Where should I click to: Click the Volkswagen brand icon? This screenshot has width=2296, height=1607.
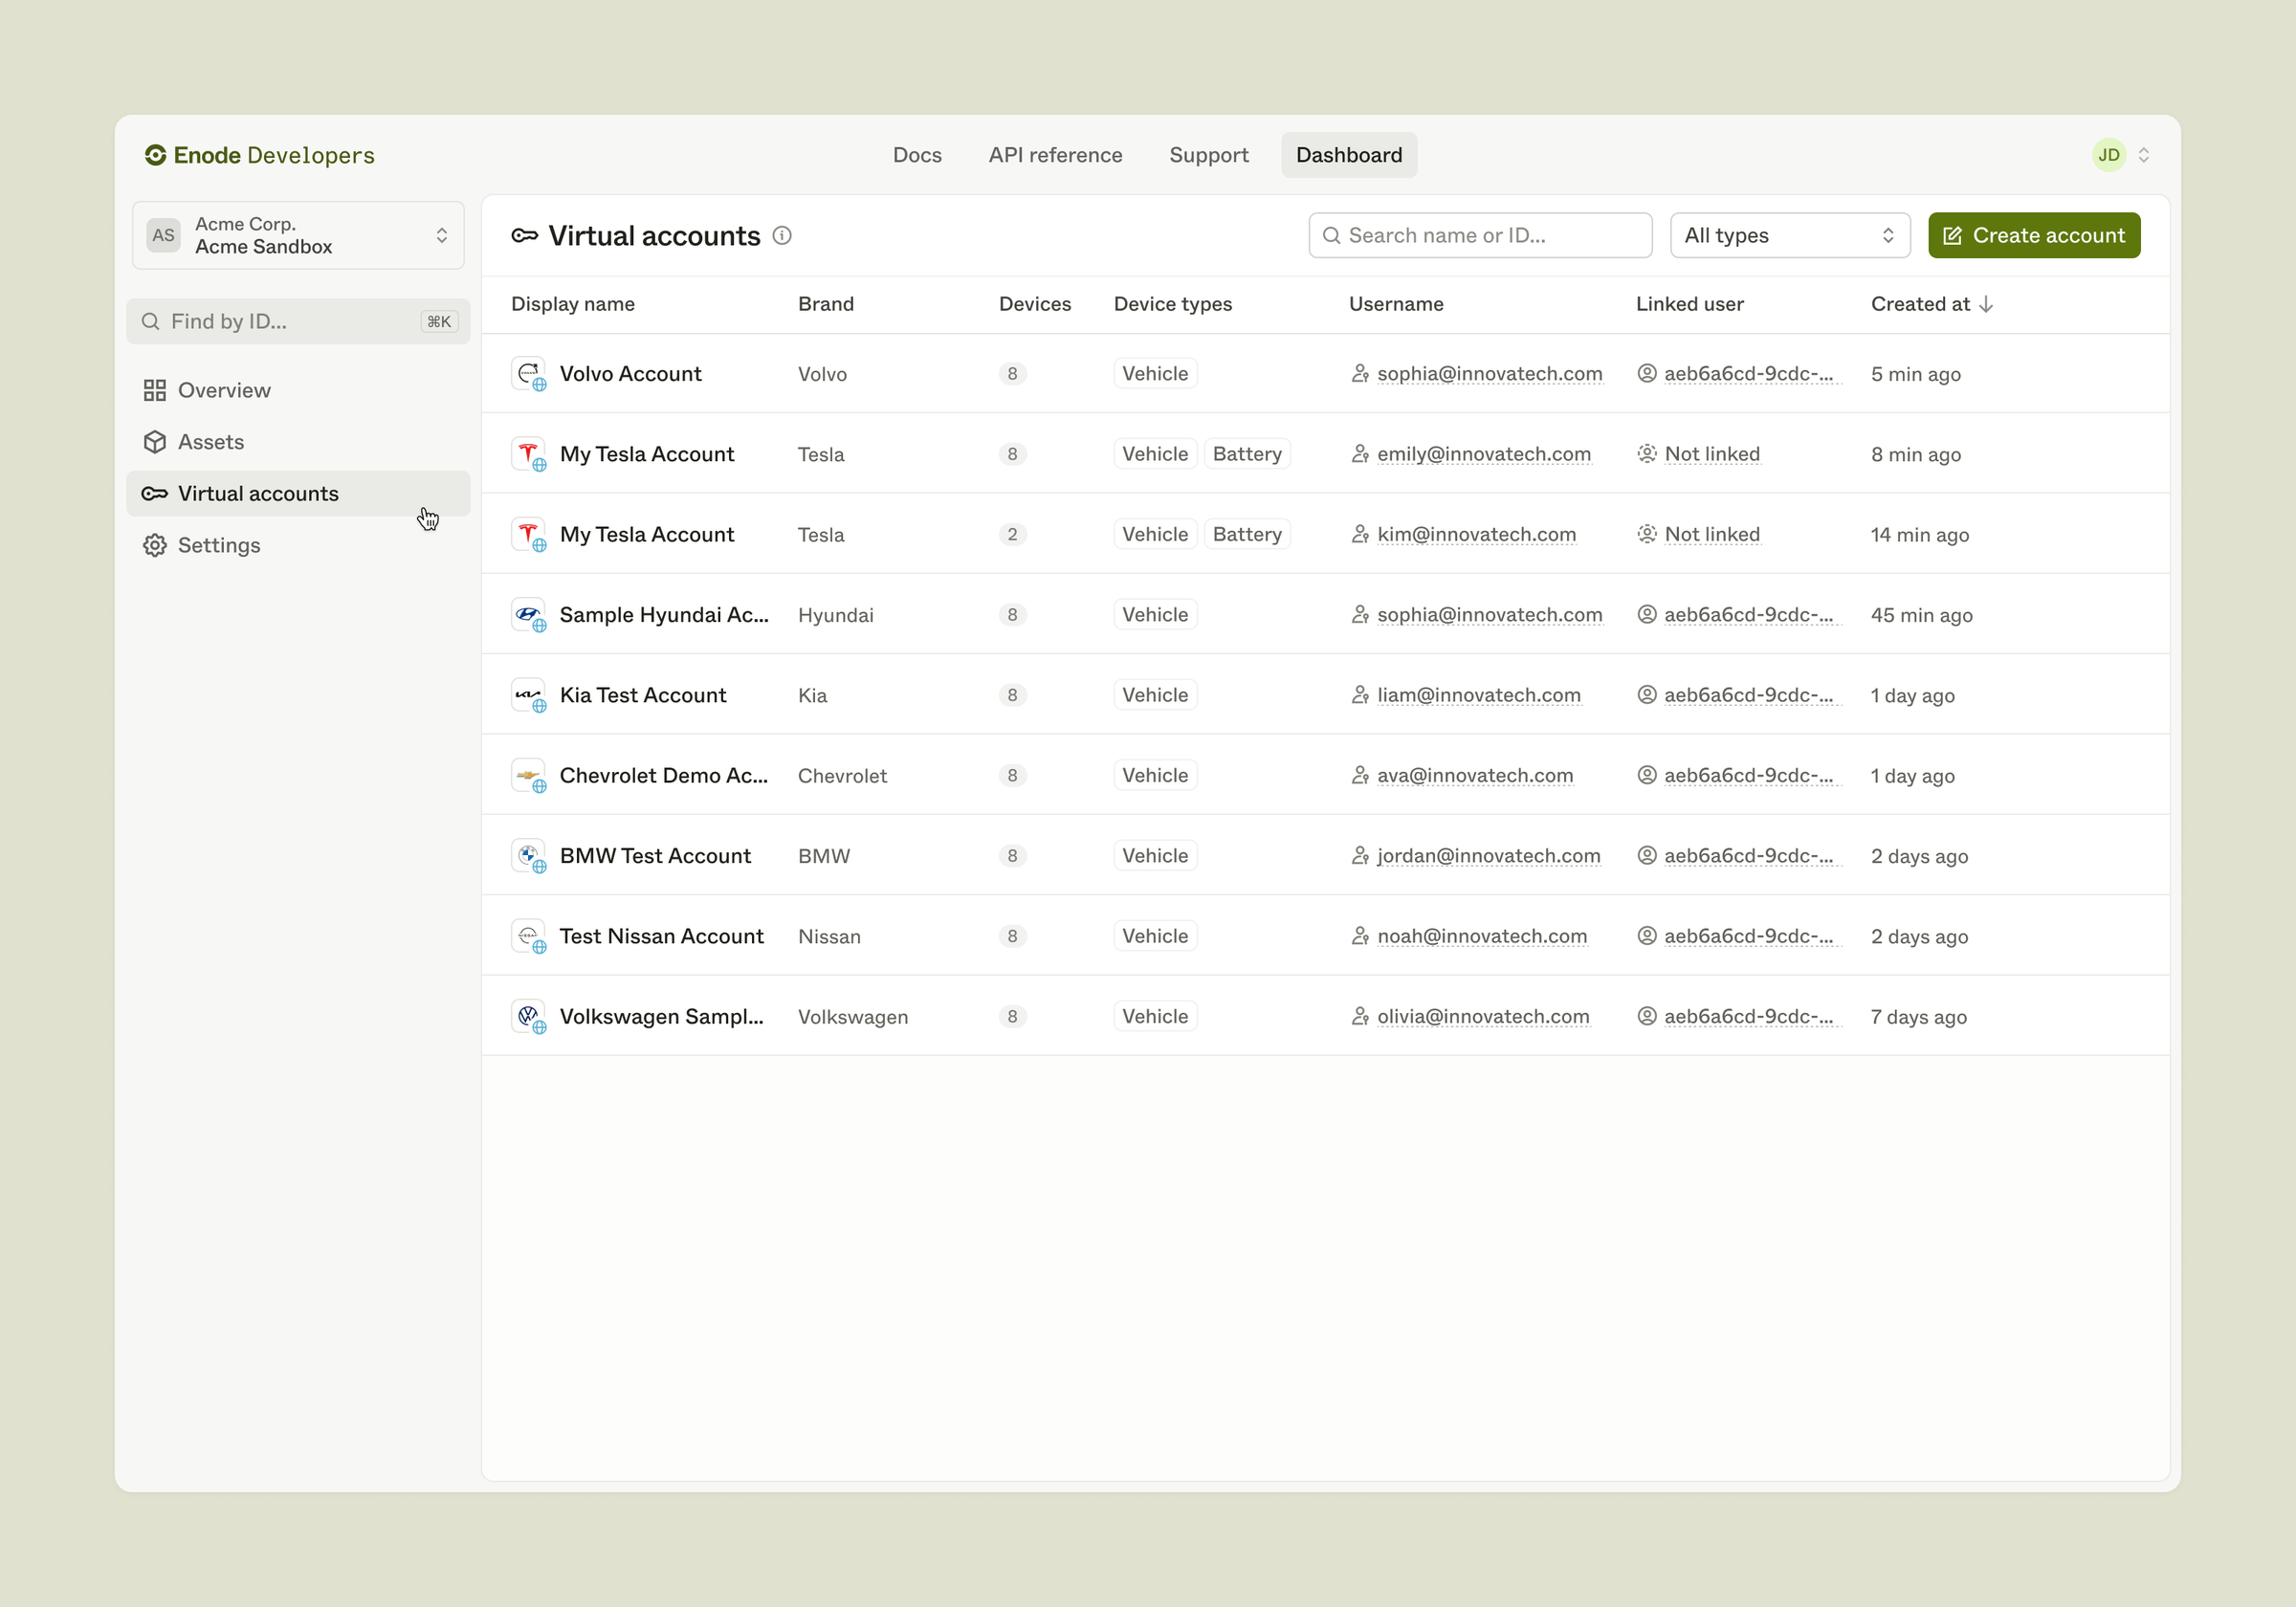click(x=529, y=1015)
